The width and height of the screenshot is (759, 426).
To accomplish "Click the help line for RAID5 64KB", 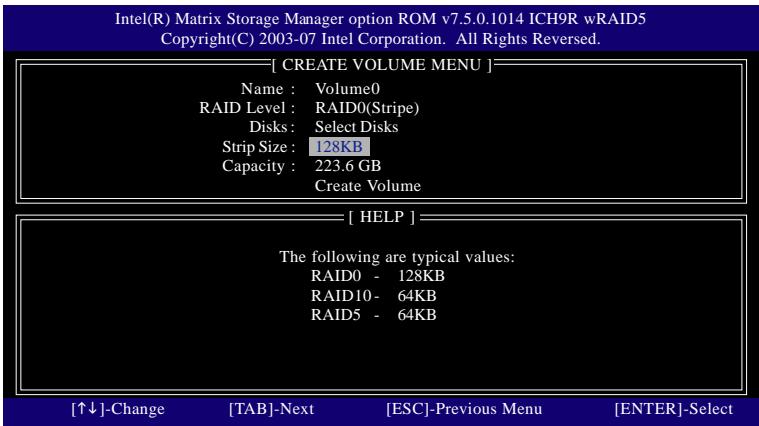I will 373,315.
